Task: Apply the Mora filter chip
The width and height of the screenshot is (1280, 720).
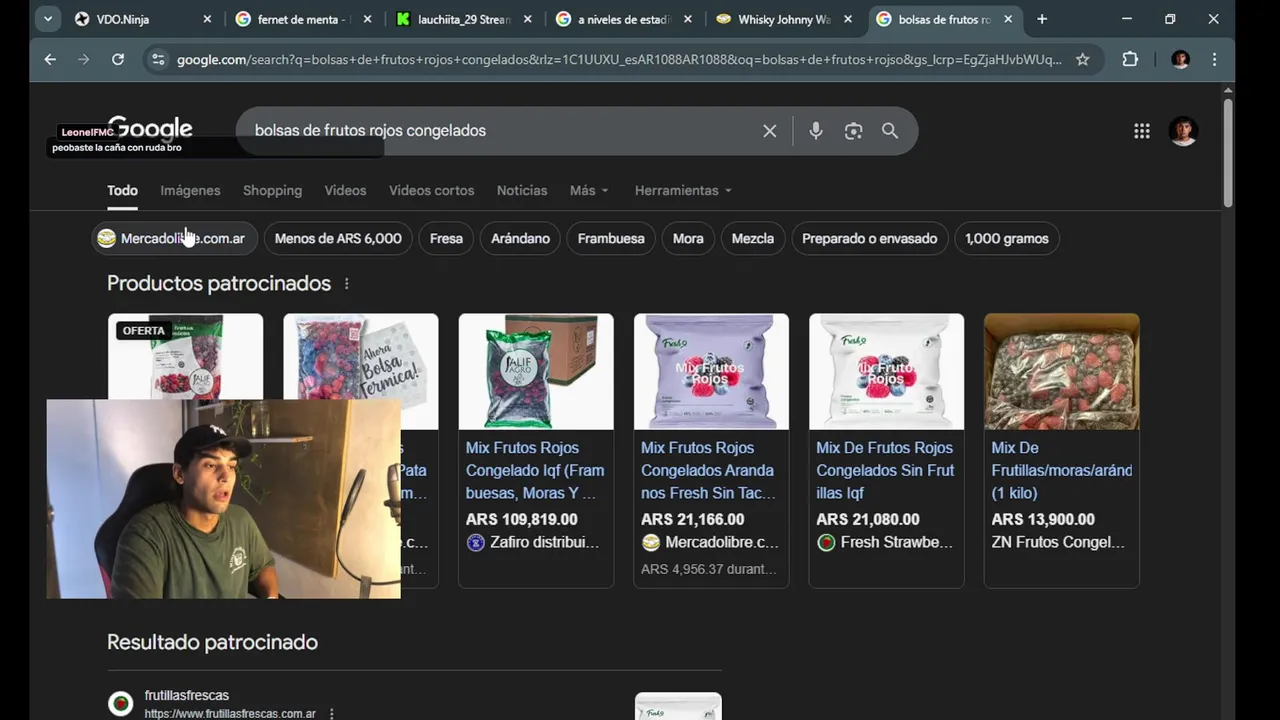Action: pos(688,238)
